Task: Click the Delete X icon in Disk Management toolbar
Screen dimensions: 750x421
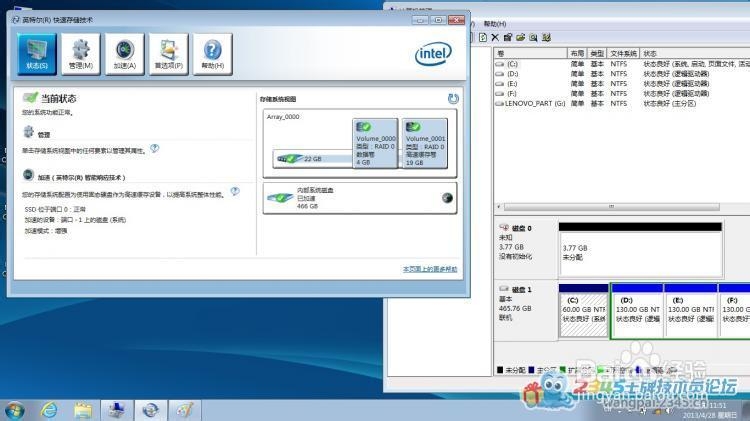Action: [x=495, y=37]
